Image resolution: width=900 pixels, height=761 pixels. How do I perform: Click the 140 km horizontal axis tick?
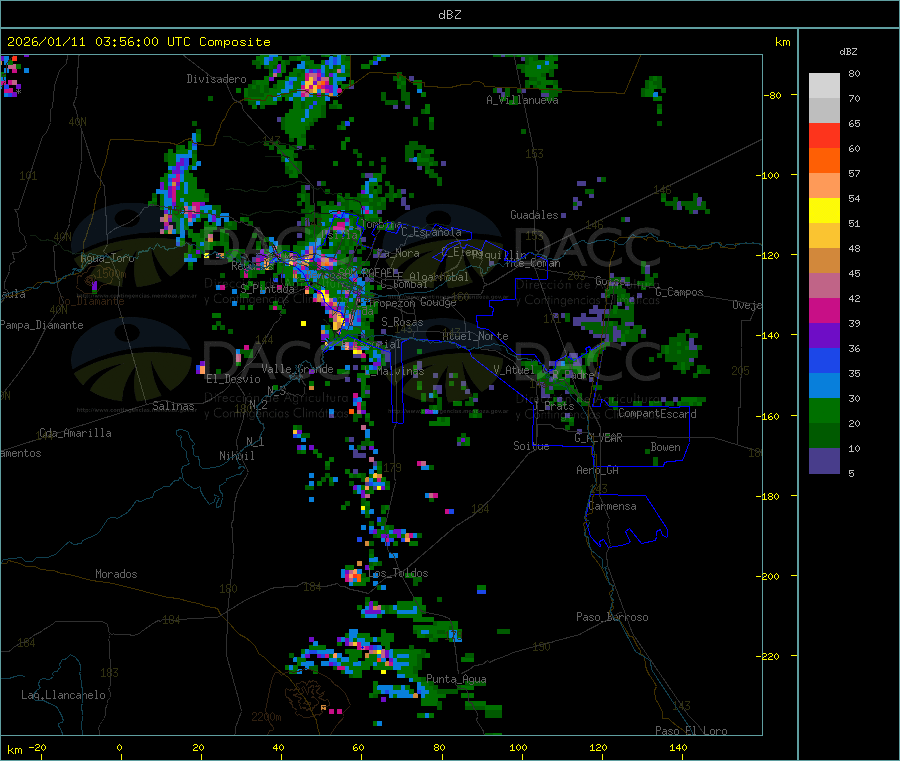[x=678, y=747]
